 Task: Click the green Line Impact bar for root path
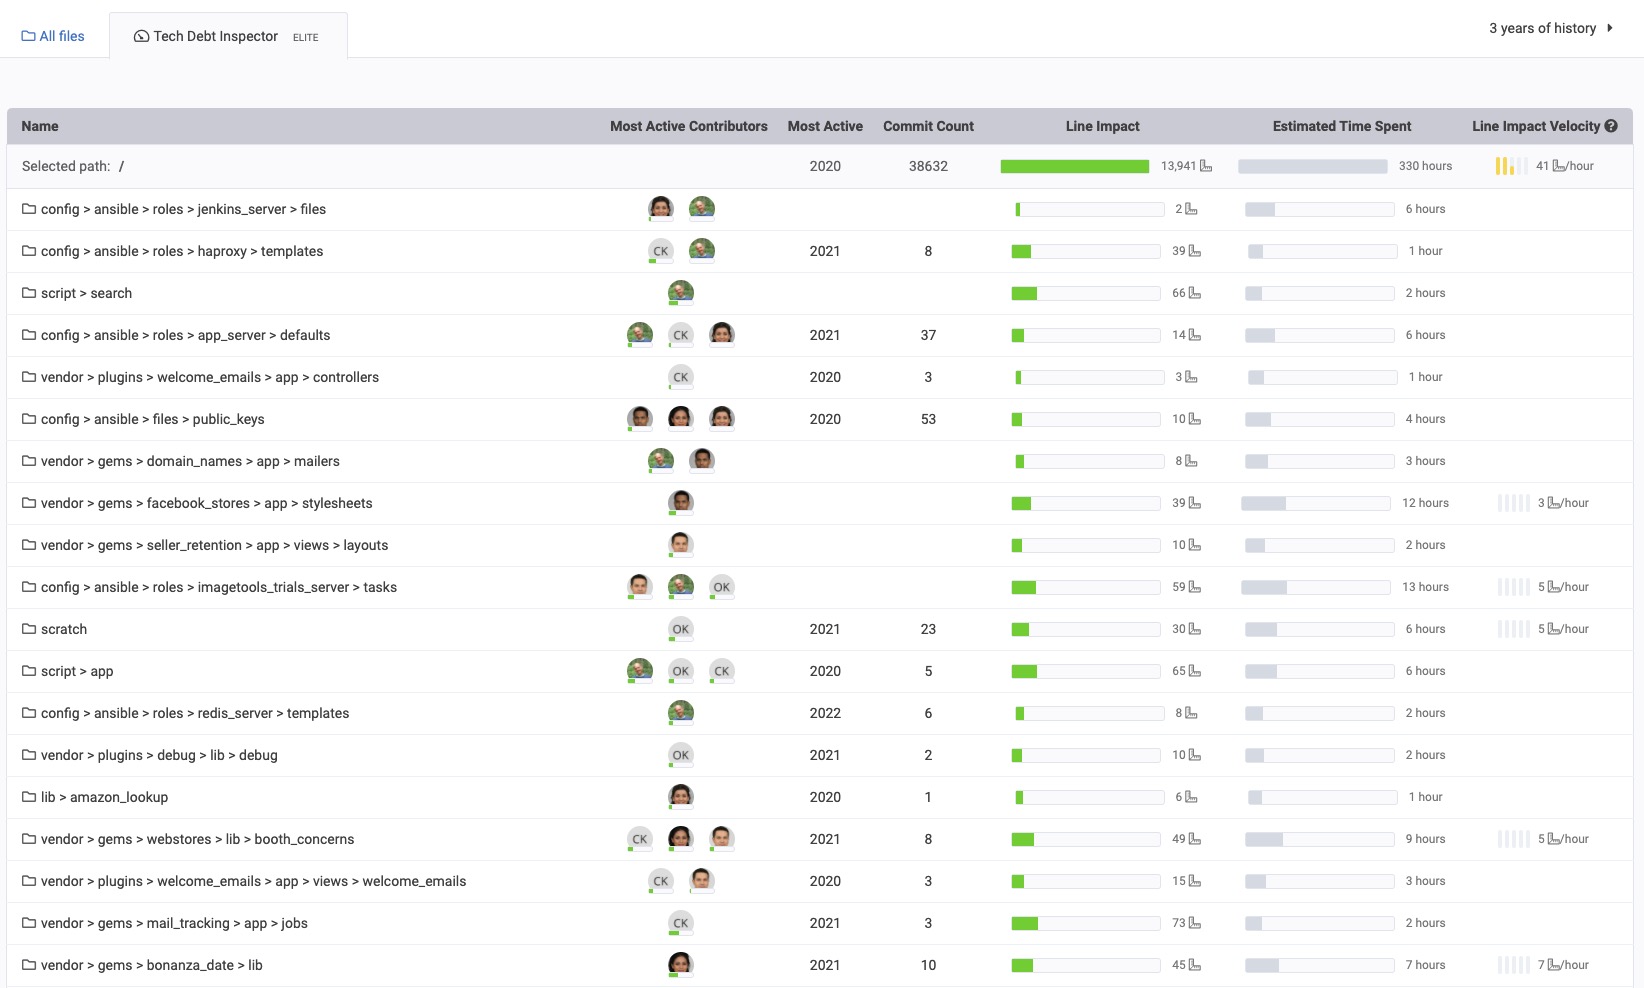[x=1074, y=166]
